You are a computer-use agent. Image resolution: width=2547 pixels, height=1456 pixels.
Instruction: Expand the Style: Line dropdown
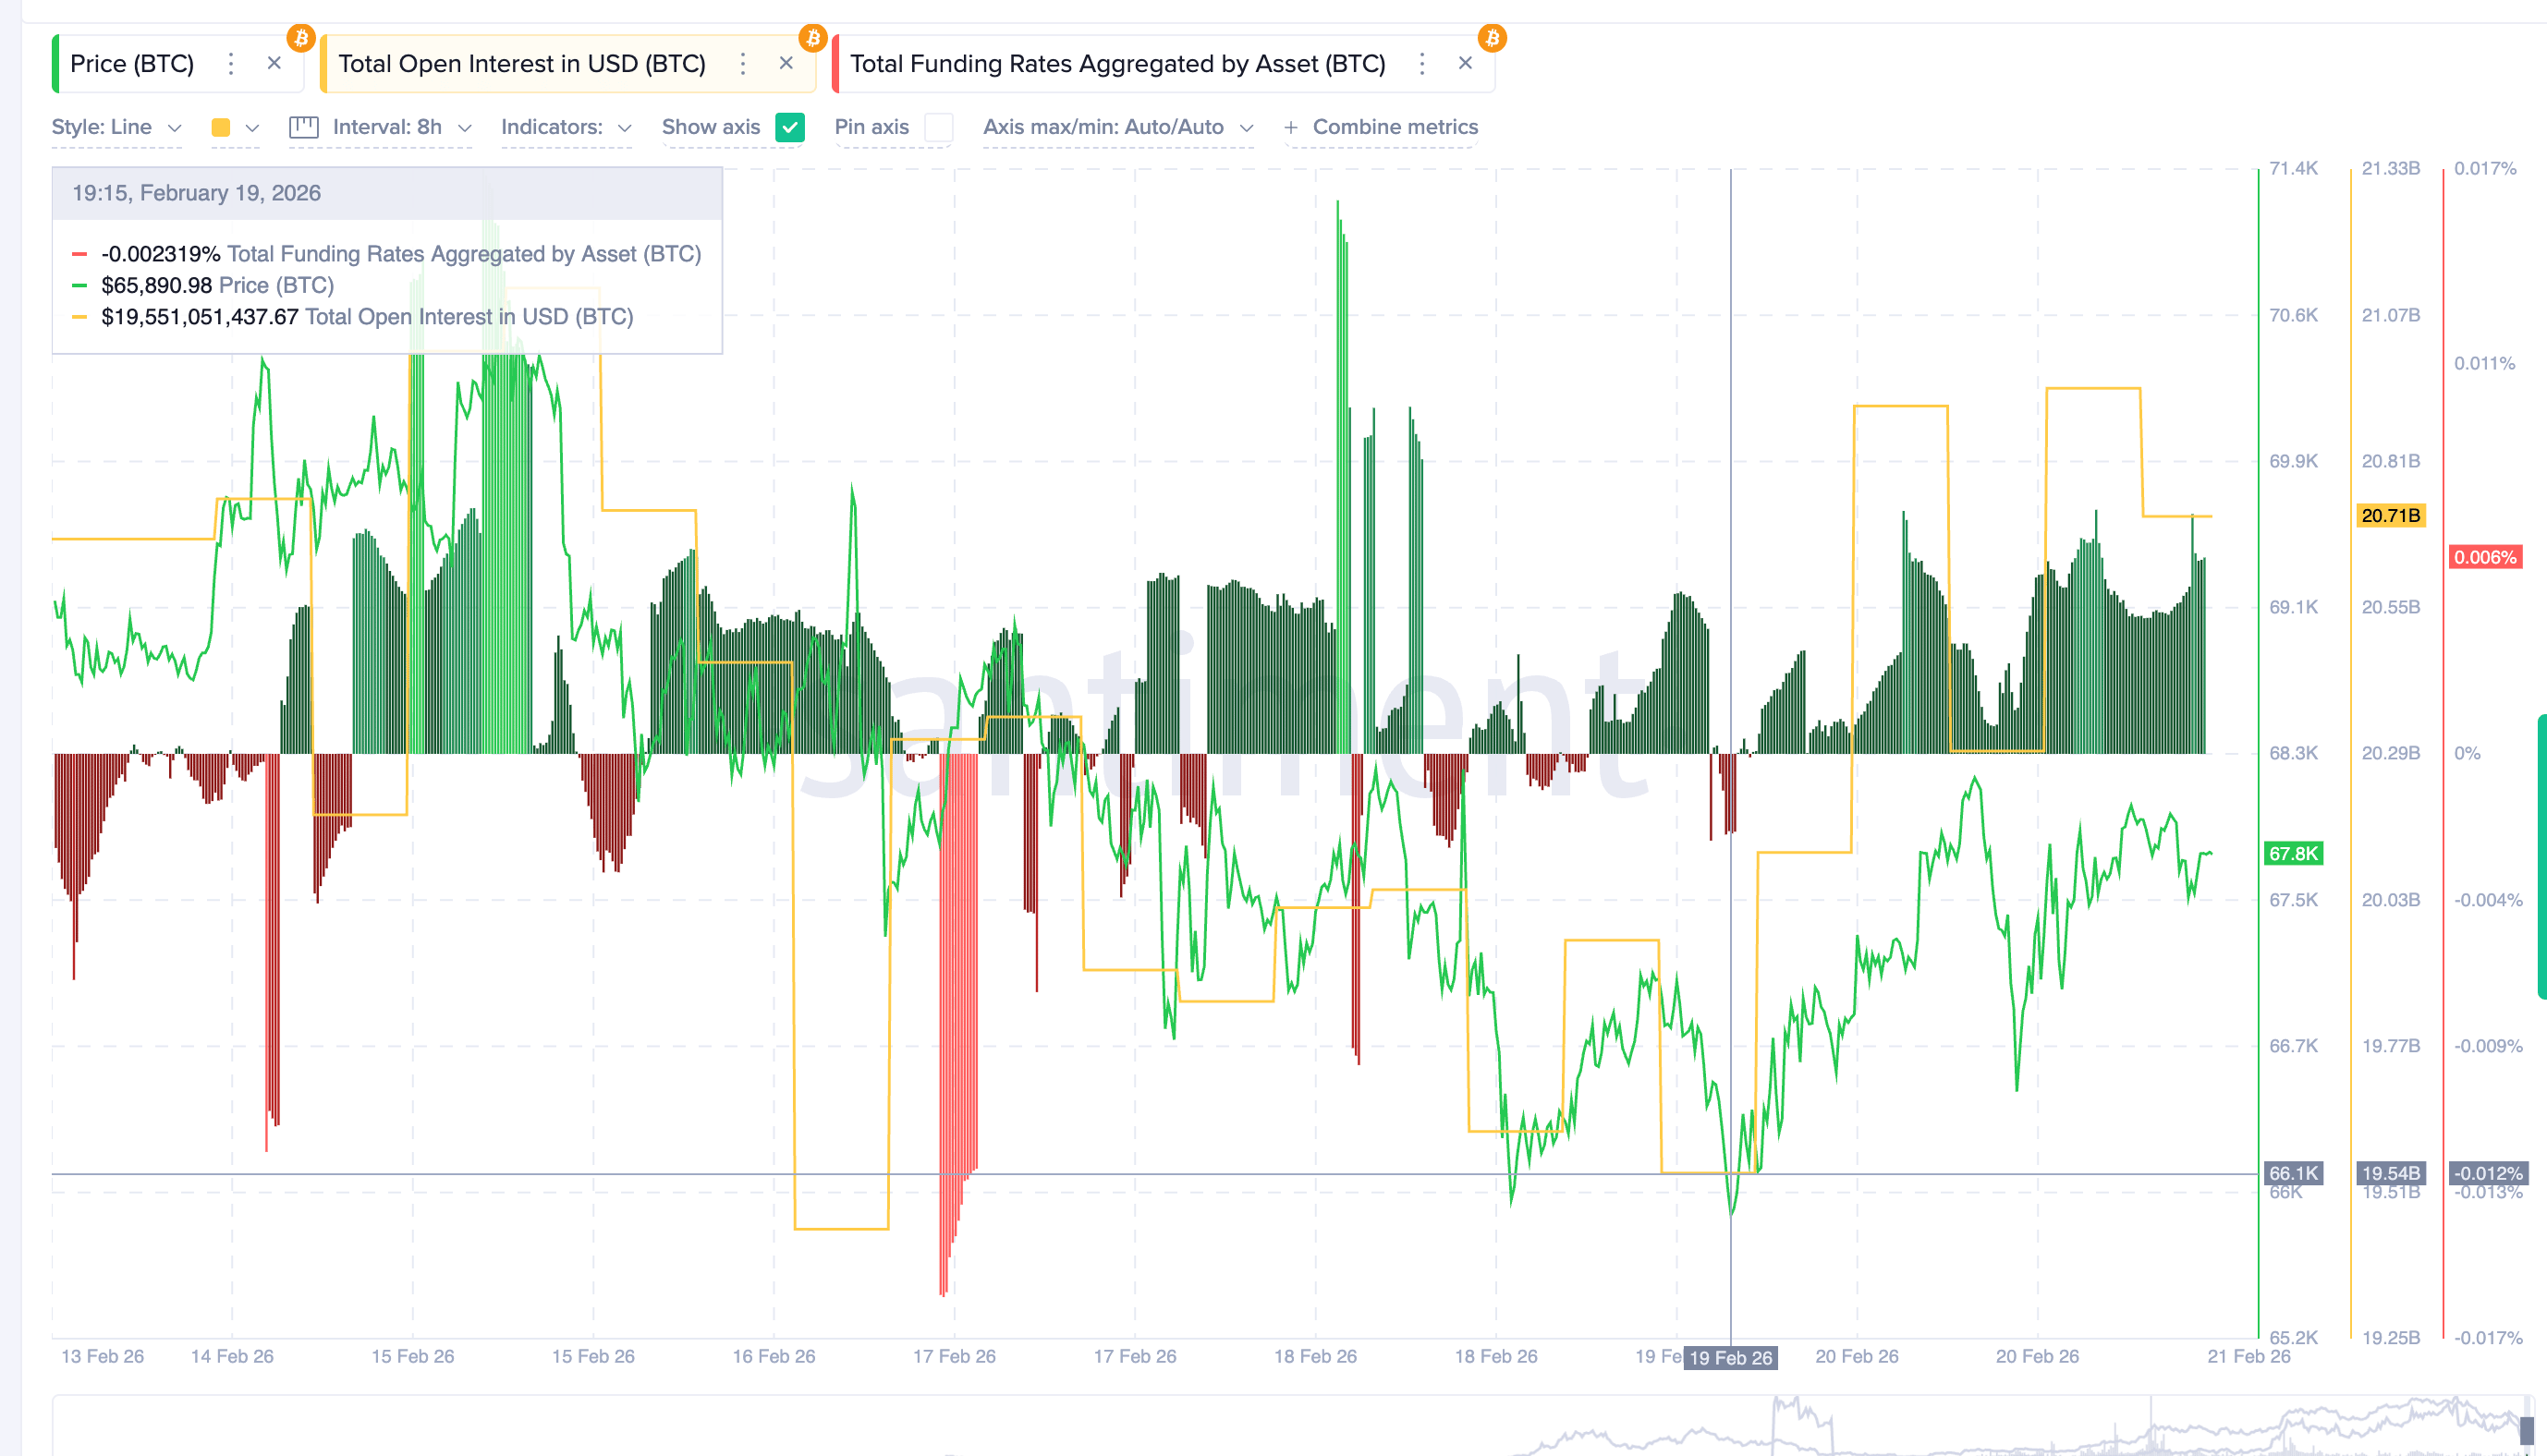[x=116, y=127]
